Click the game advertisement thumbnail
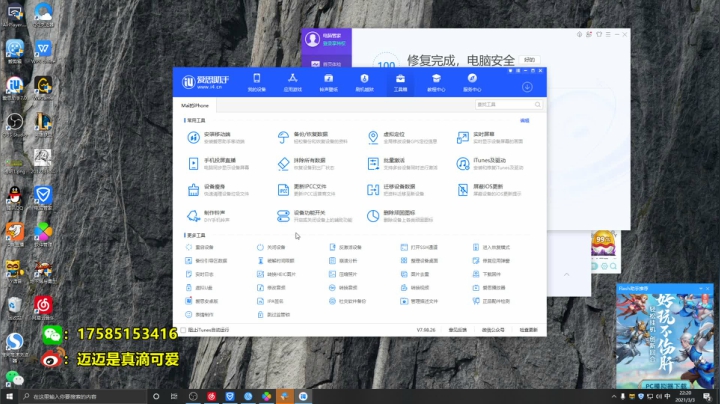Screen dimensions: 720x404 pyautogui.click(x=665, y=341)
